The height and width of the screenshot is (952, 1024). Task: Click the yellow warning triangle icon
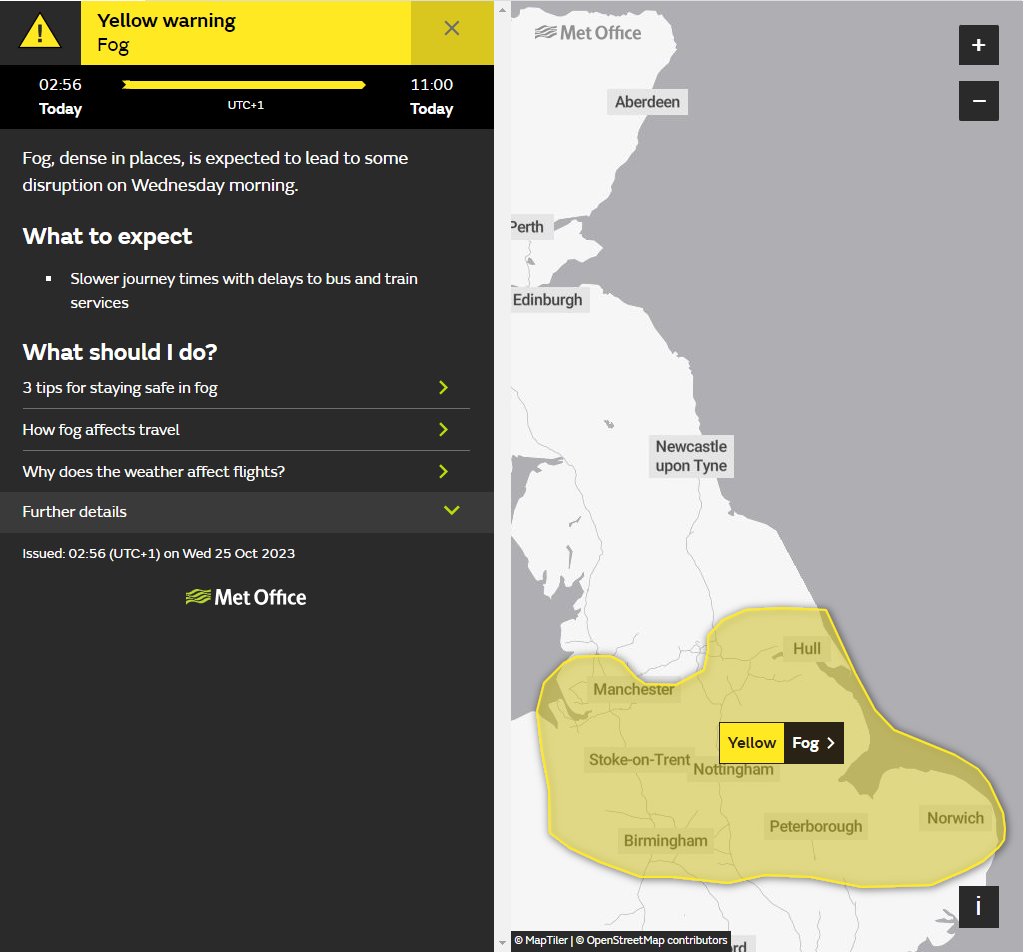40,32
